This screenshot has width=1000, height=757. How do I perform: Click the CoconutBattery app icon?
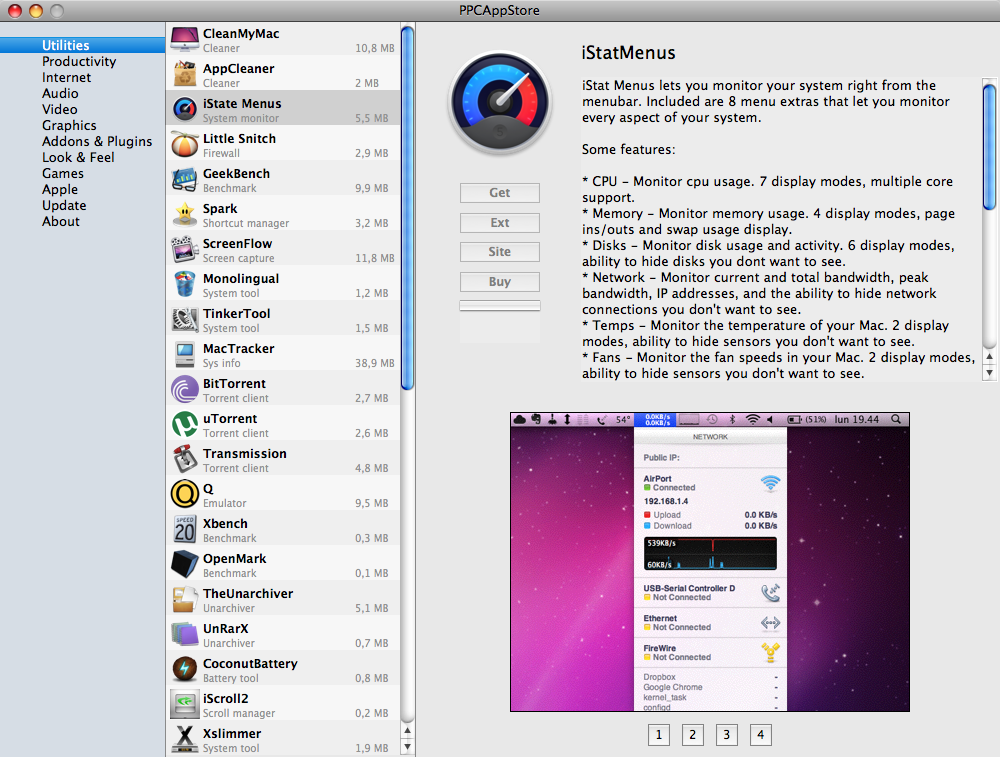[185, 670]
